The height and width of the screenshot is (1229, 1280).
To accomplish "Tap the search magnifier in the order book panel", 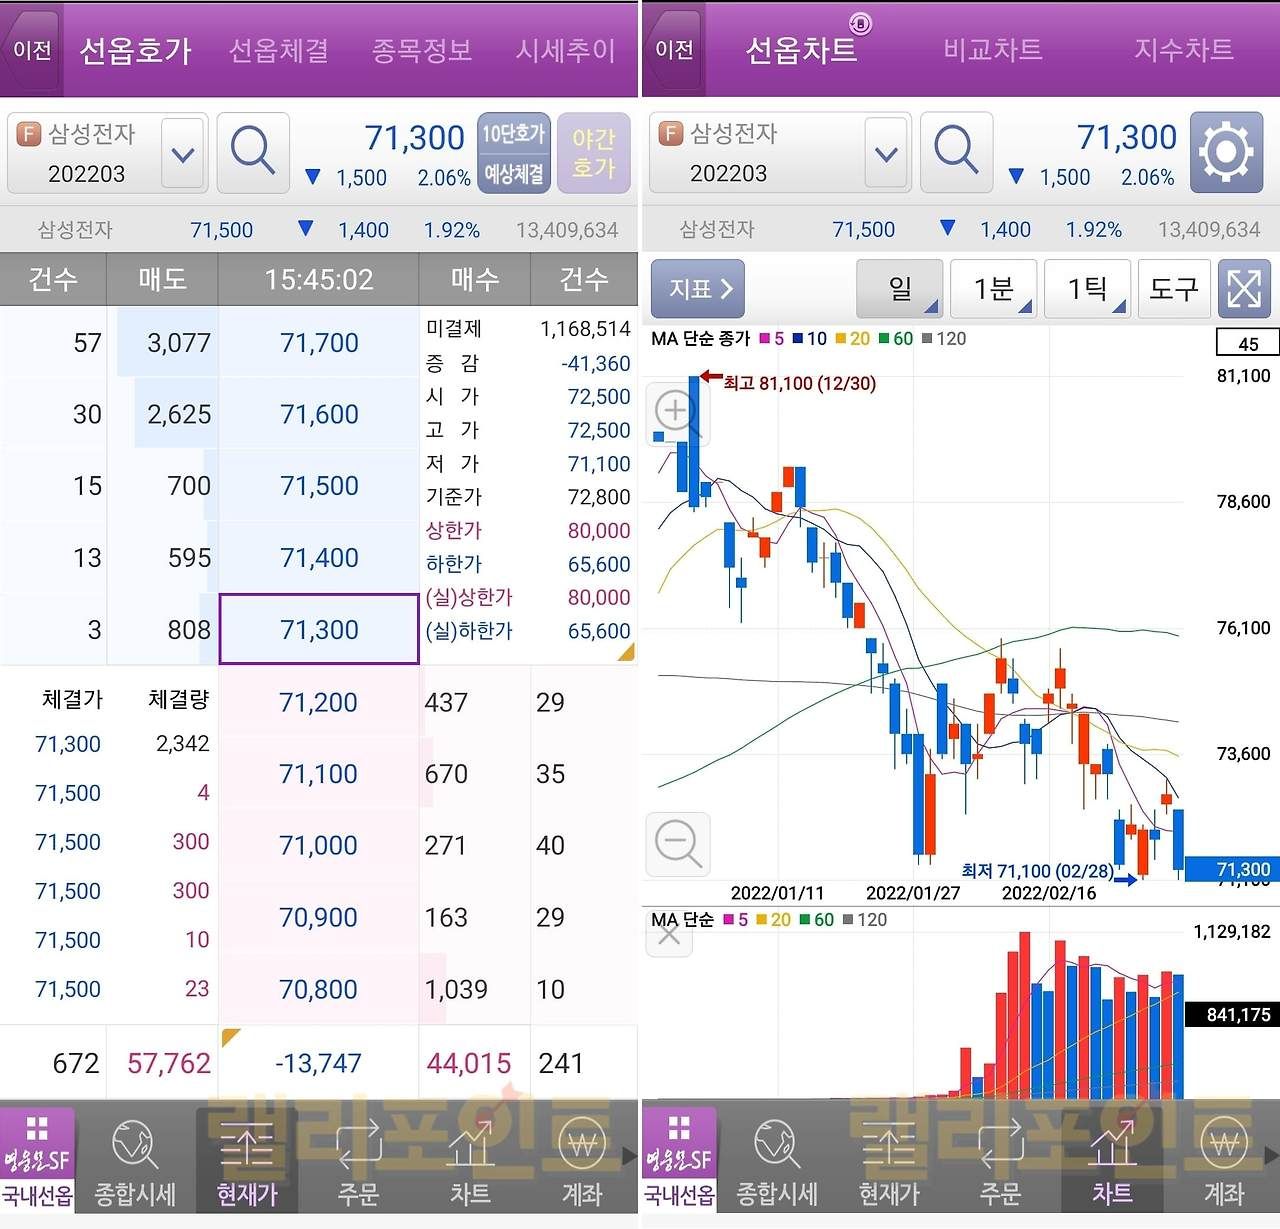I will click(253, 153).
